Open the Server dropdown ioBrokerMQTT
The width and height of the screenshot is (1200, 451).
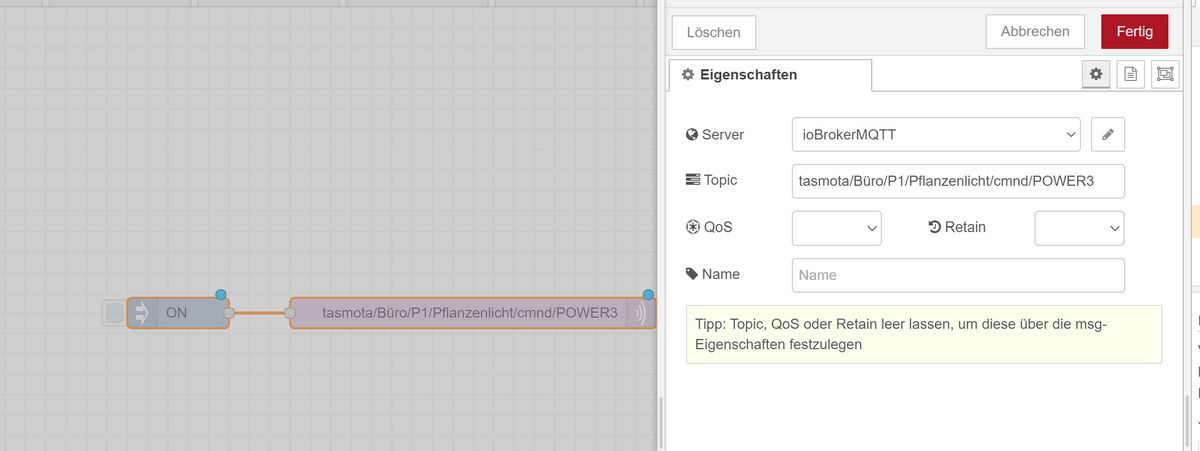tap(936, 134)
